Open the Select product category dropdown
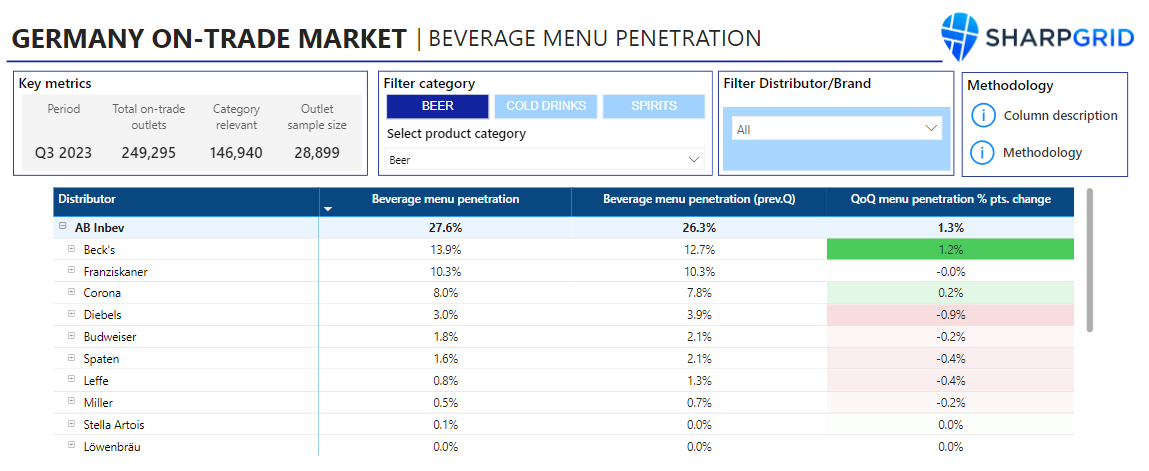The image size is (1149, 471). 544,159
